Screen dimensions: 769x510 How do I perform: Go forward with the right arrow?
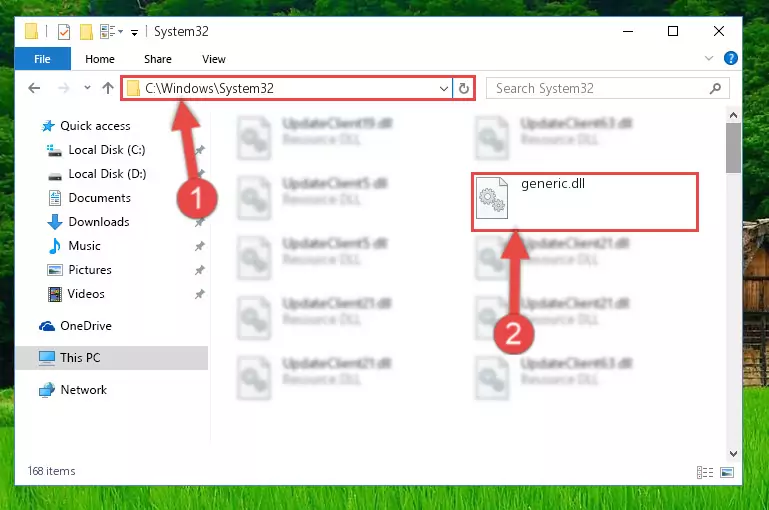tap(64, 88)
